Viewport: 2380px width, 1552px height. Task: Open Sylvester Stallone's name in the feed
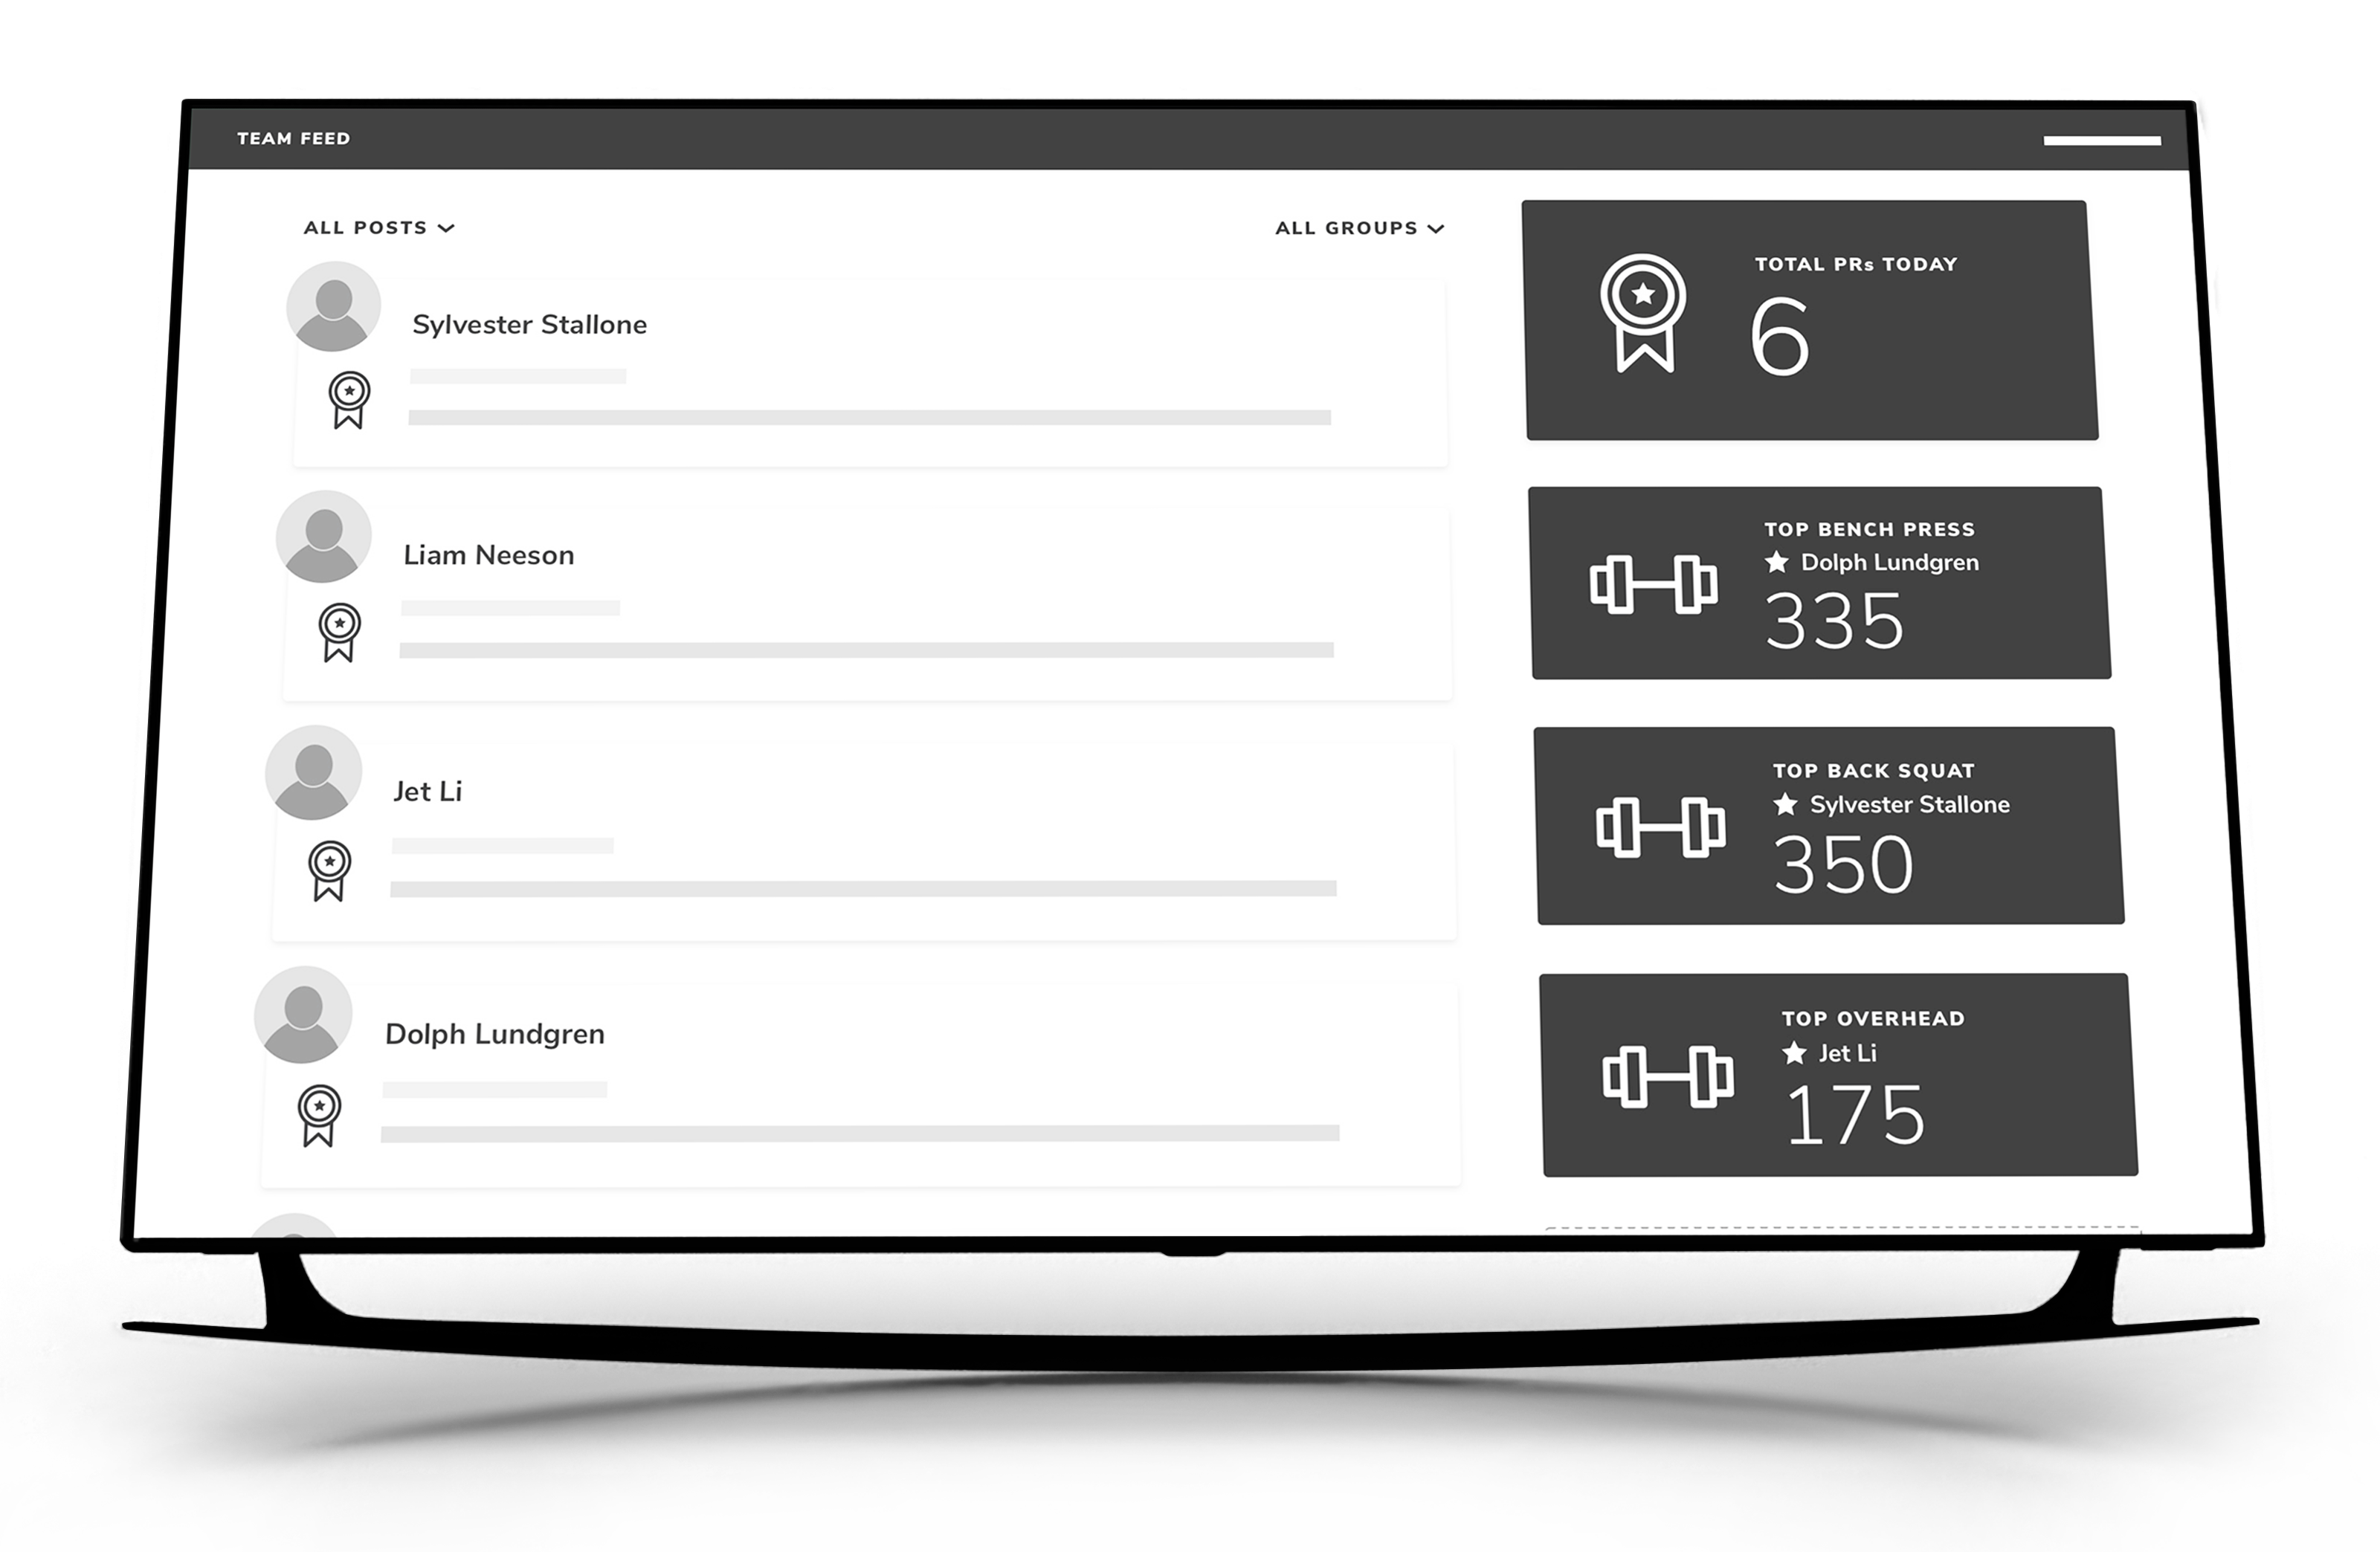[x=529, y=325]
